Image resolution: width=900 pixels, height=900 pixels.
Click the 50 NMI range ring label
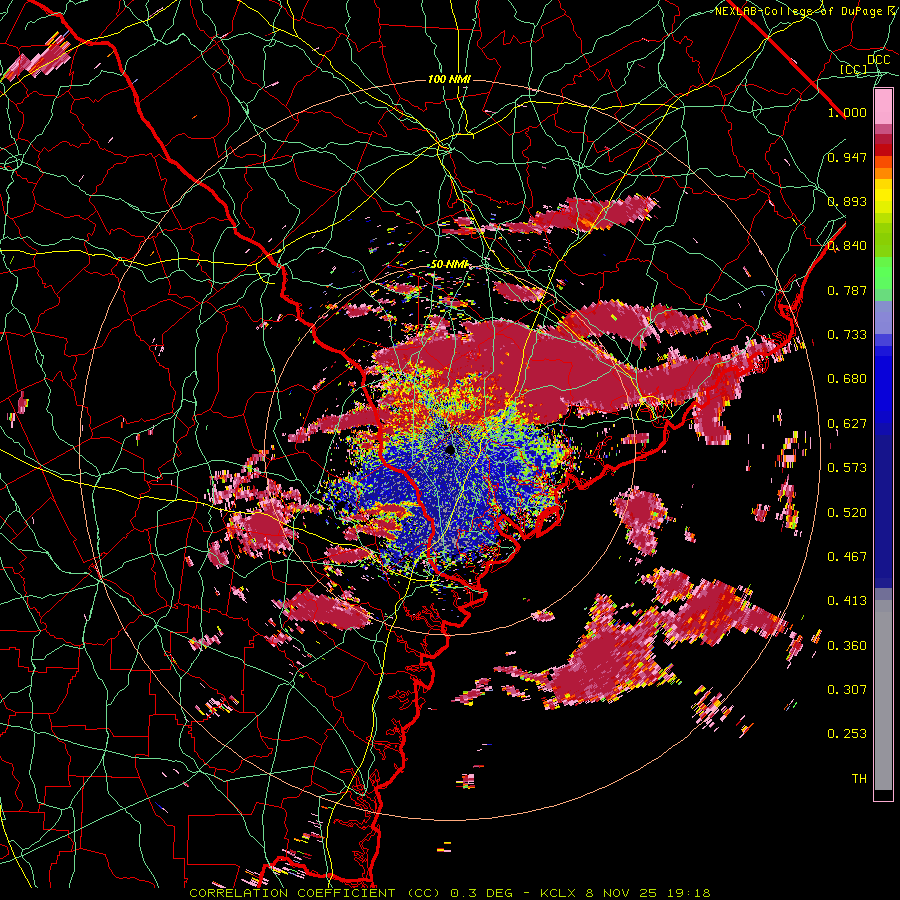tap(450, 265)
